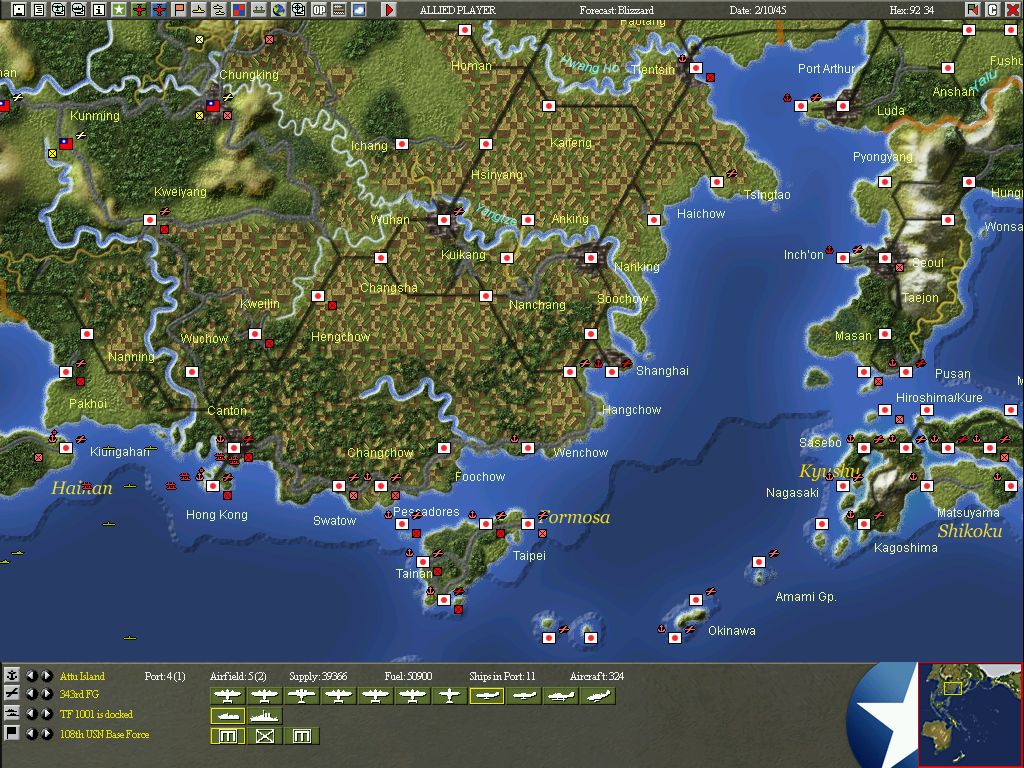The width and height of the screenshot is (1024, 768).
Task: Toggle the weather cloud overlay icon
Action: (359, 9)
